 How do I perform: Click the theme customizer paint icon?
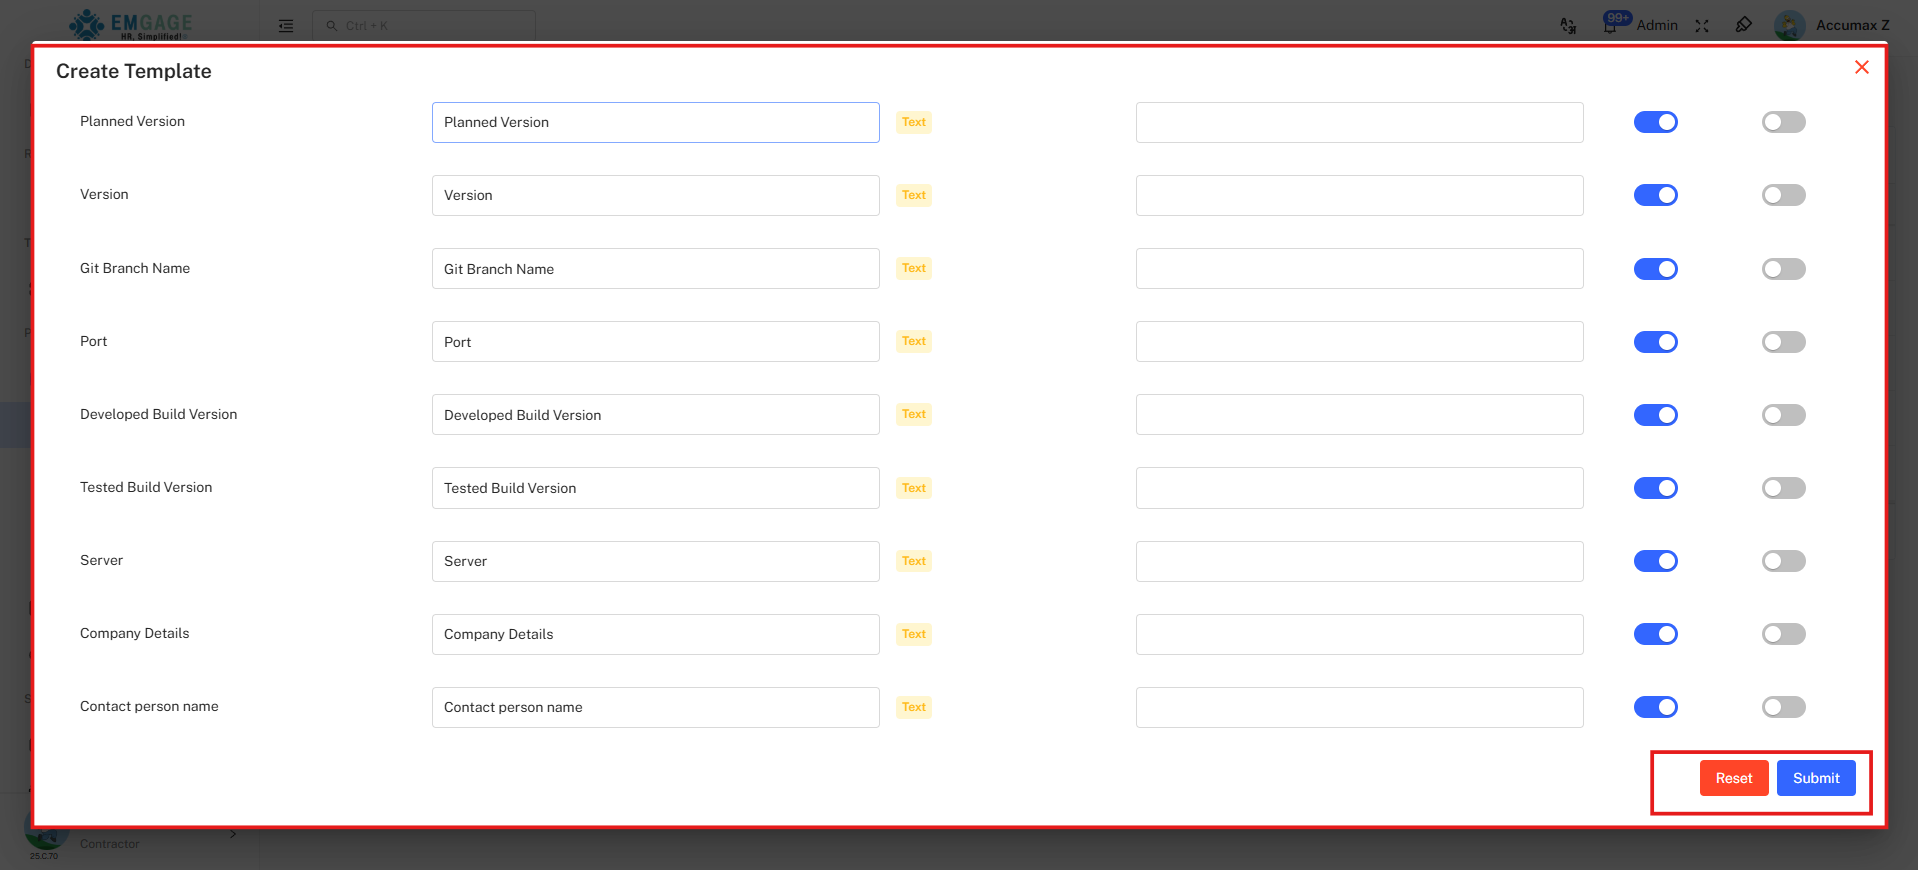1743,25
